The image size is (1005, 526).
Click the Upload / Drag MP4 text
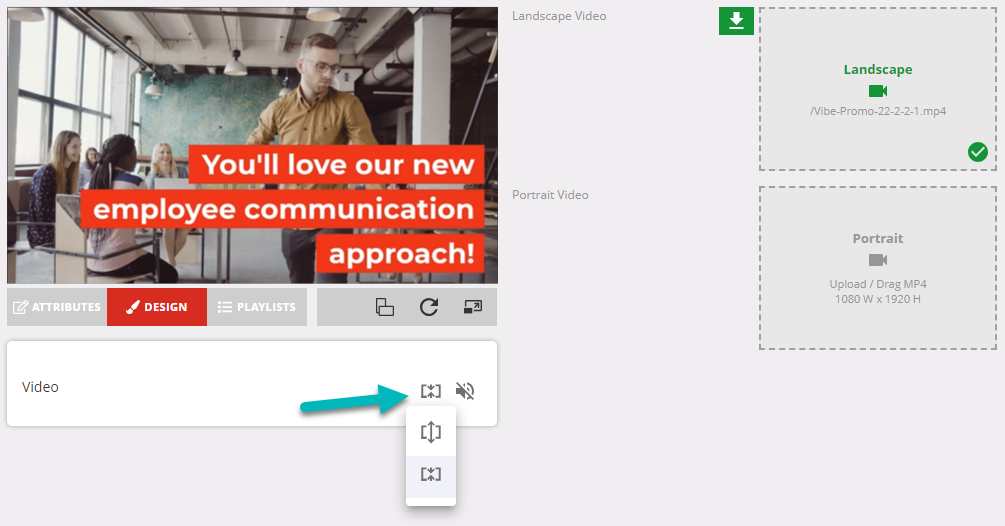coord(877,284)
